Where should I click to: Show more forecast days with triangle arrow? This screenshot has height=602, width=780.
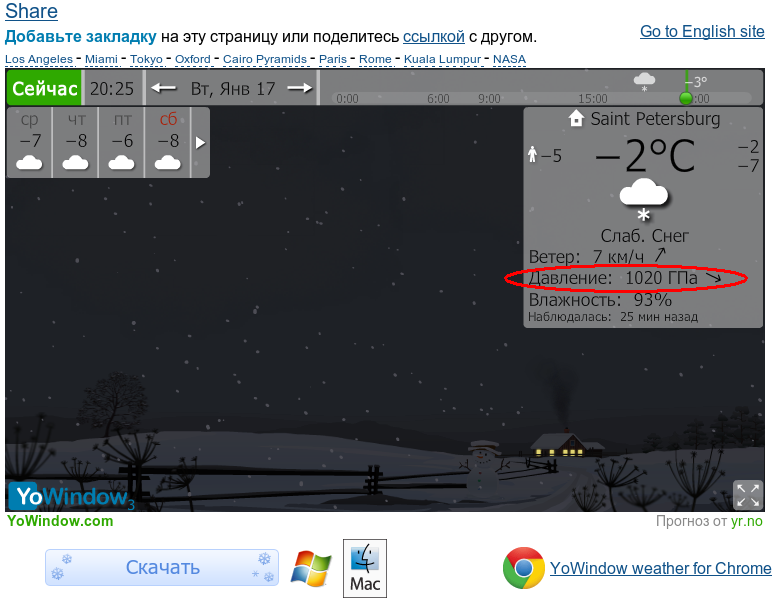tap(200, 143)
